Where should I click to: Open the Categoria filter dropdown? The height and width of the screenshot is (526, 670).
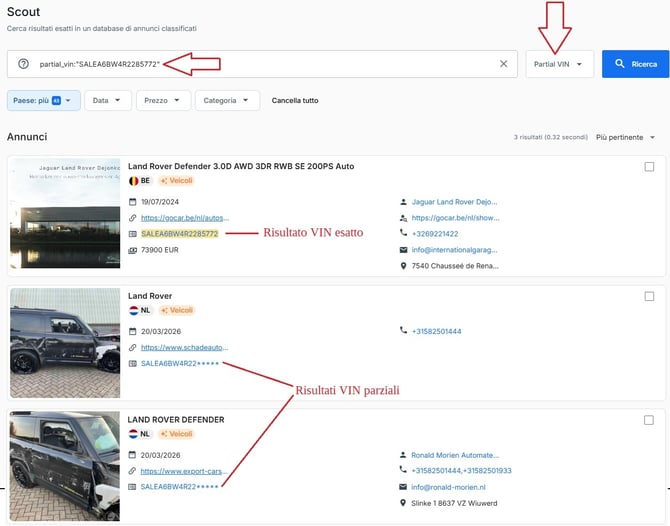click(x=227, y=100)
